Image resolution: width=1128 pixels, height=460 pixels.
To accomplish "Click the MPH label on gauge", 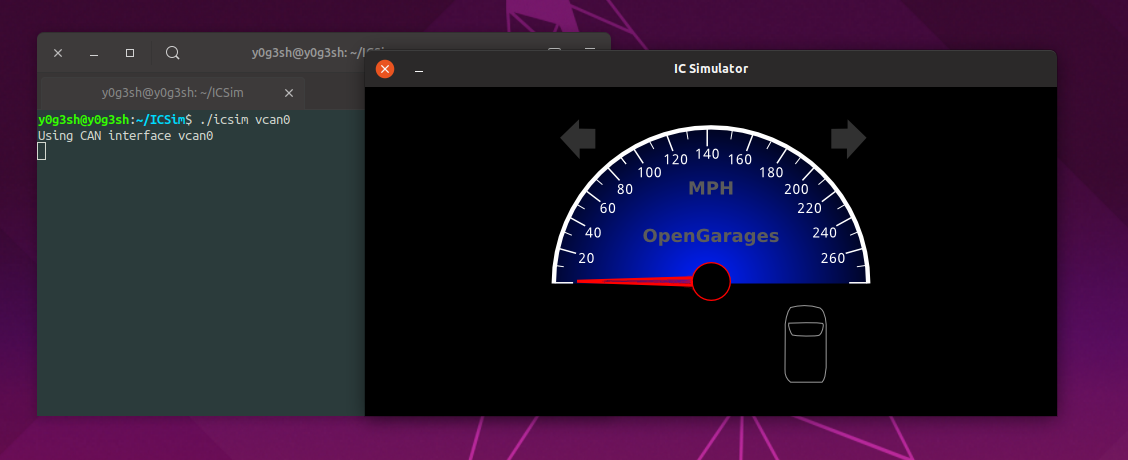I will (711, 189).
